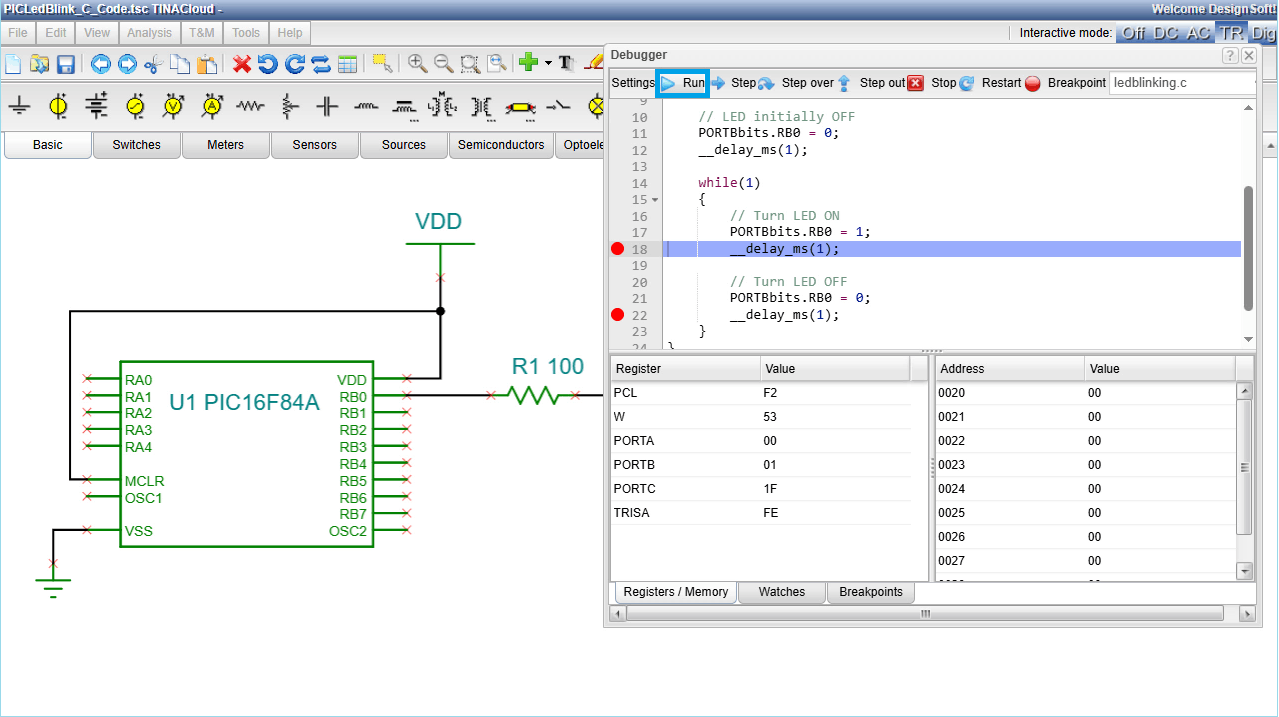This screenshot has height=717, width=1279.
Task: Click the blue right arrow icon
Action: [127, 64]
